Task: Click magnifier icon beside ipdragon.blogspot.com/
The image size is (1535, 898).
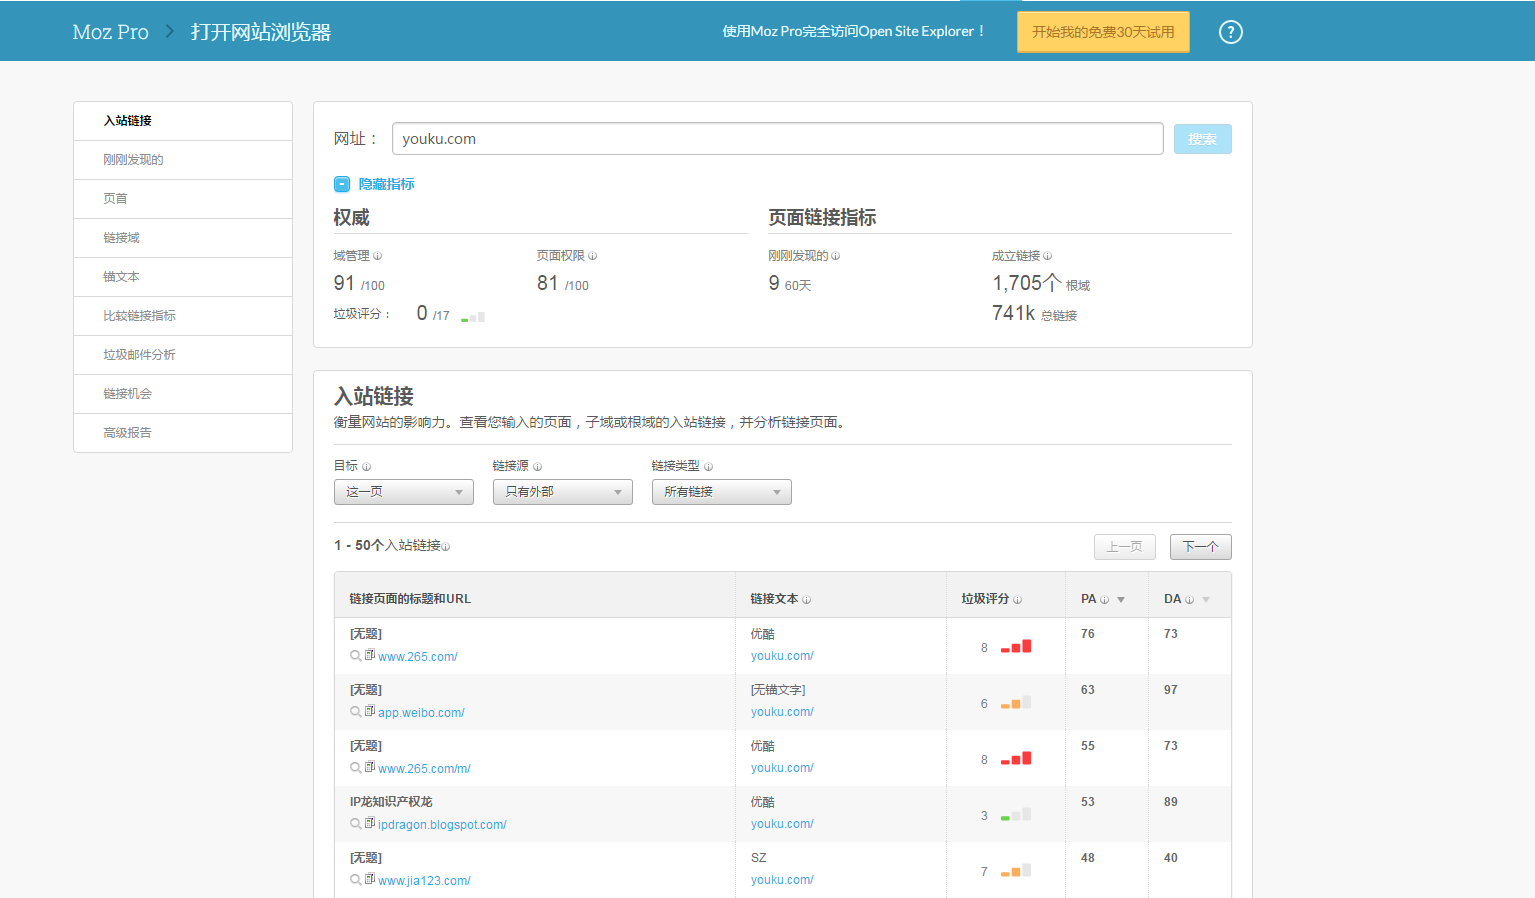Action: (355, 824)
